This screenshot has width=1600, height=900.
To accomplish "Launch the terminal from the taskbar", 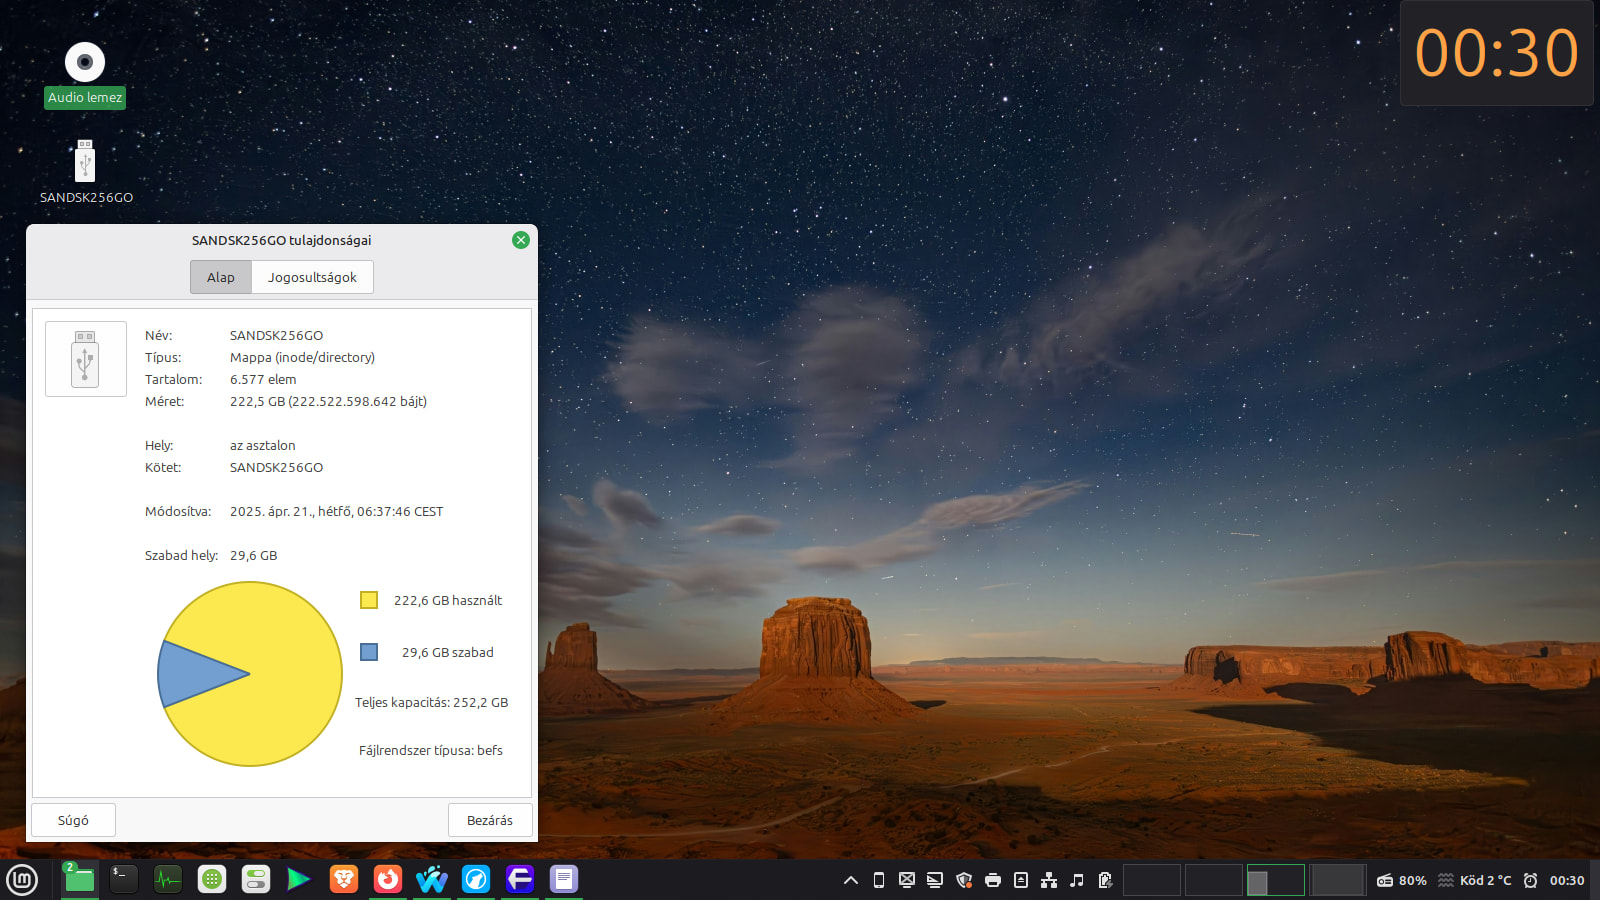I will tap(123, 880).
